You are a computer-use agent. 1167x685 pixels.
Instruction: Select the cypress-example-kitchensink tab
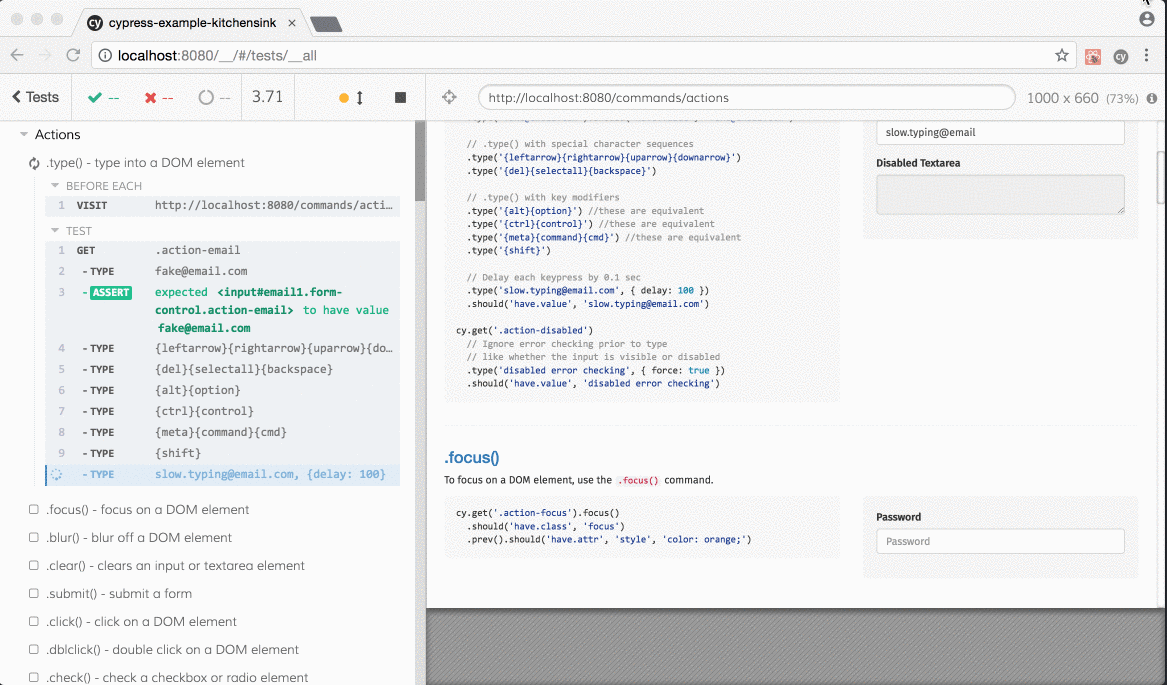pyautogui.click(x=192, y=23)
